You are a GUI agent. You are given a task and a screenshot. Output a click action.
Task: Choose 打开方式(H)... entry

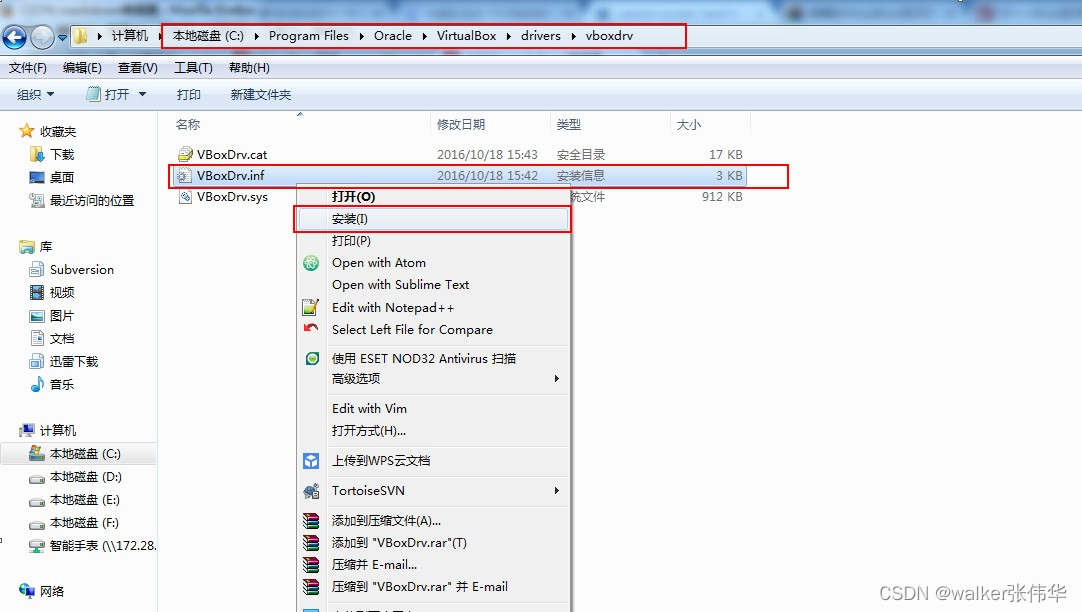[x=368, y=431]
